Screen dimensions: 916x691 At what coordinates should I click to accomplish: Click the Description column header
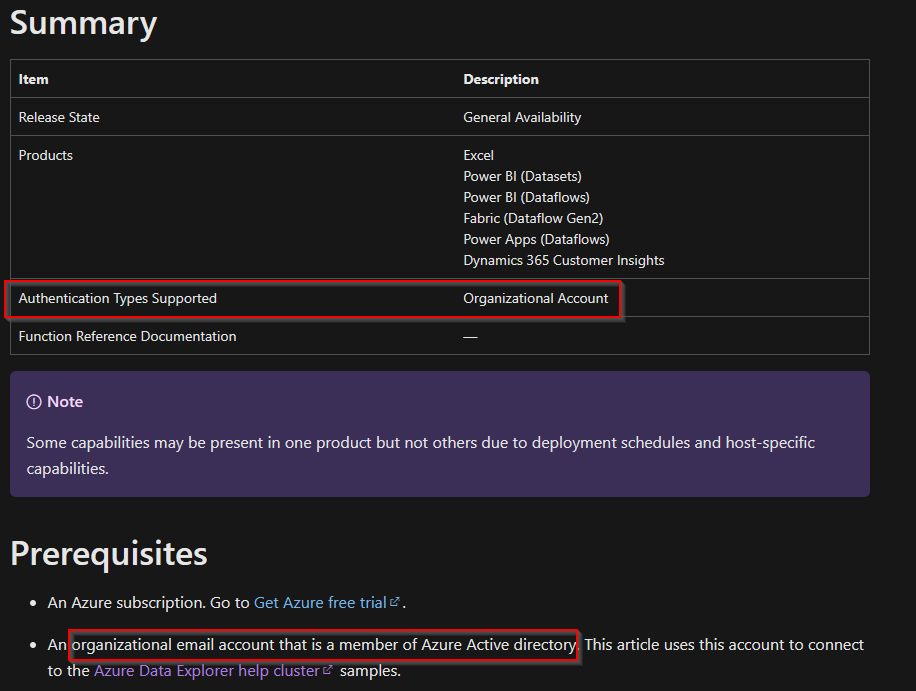(501, 79)
